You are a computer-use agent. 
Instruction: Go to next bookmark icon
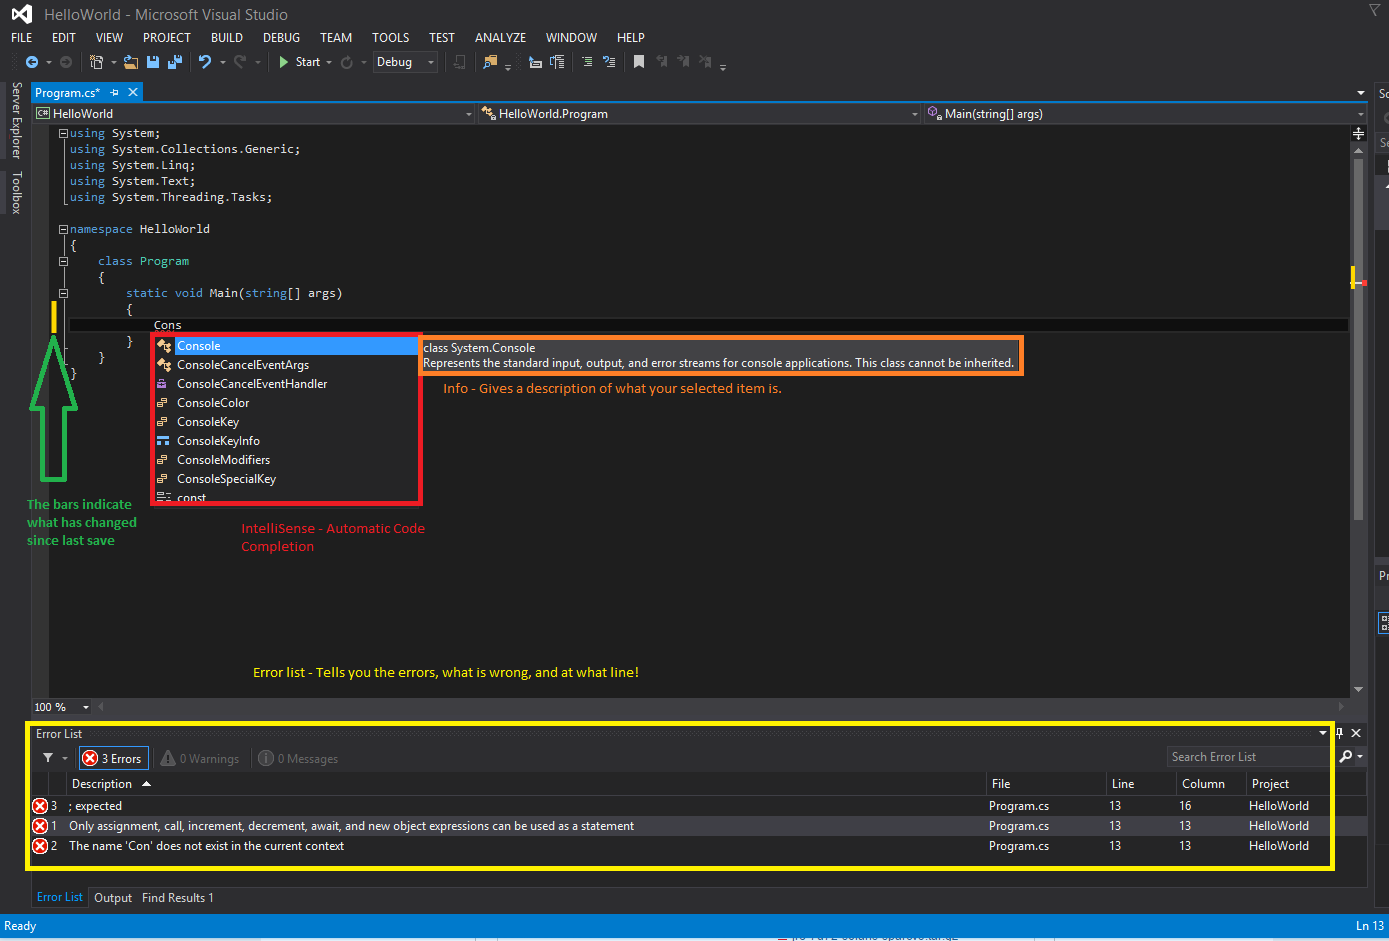click(683, 62)
